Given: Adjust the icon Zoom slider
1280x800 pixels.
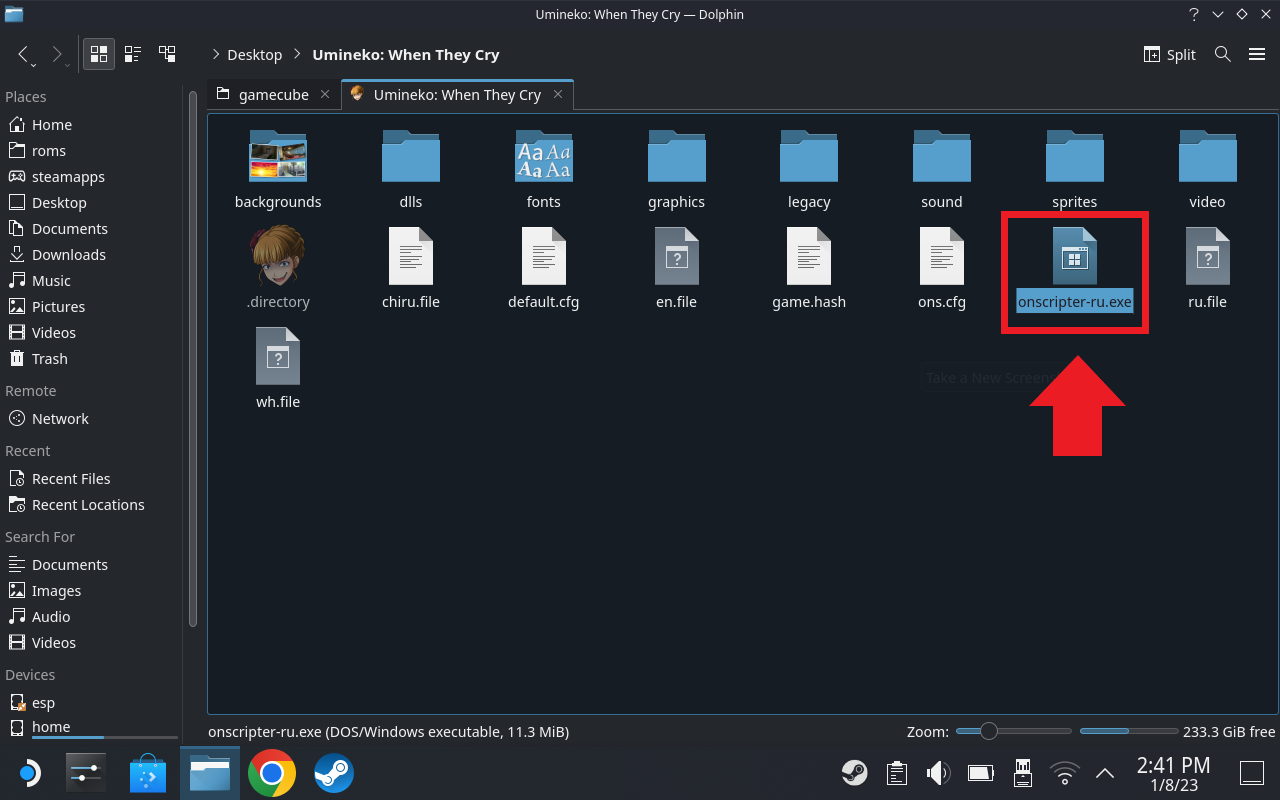Looking at the screenshot, I should (1013, 731).
